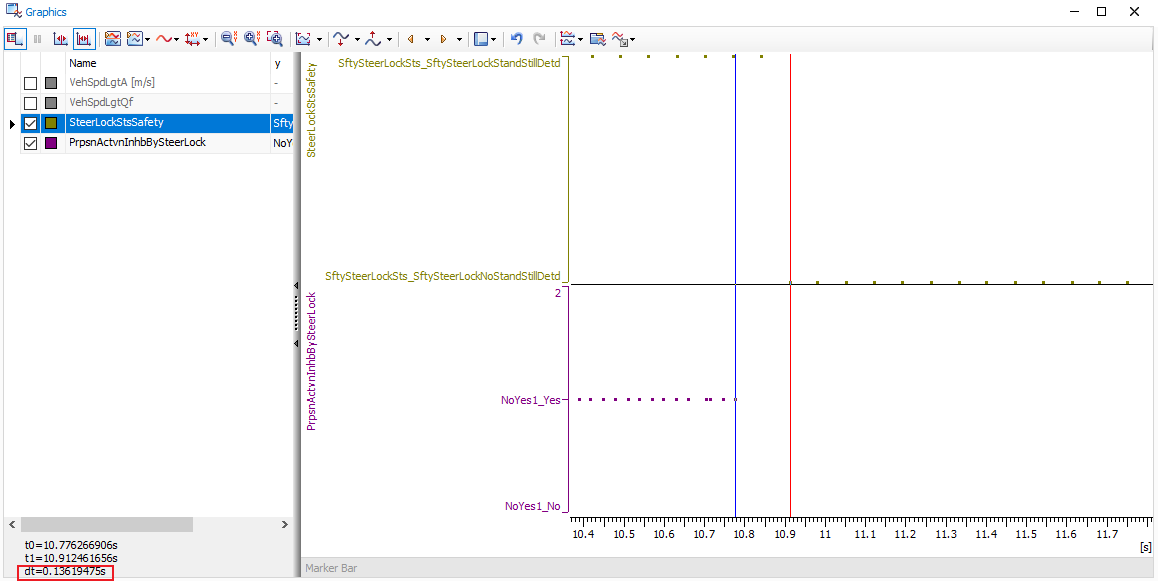Viewport: 1158px width, 581px height.
Task: Expand the window layout dropdown arrow
Action: [494, 40]
